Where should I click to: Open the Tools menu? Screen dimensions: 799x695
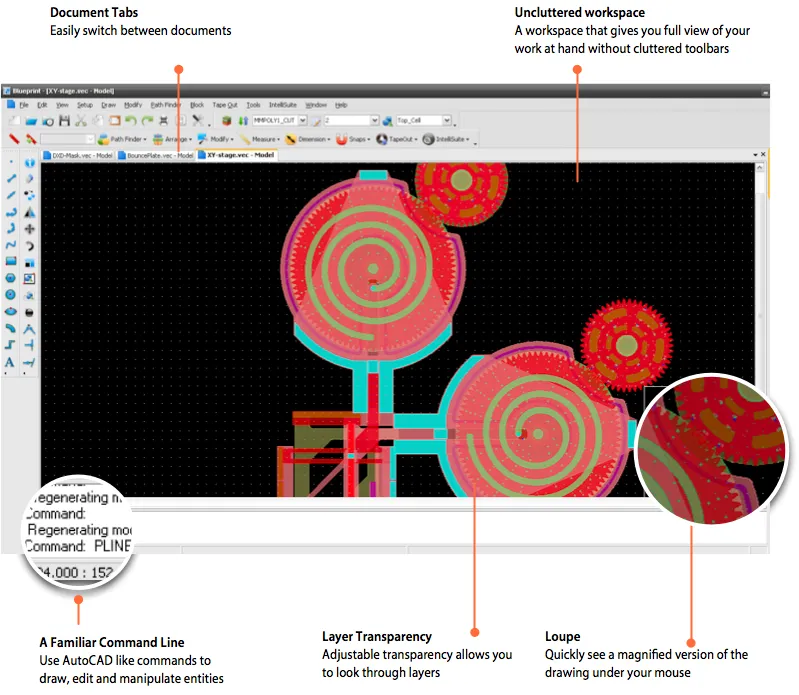(253, 105)
